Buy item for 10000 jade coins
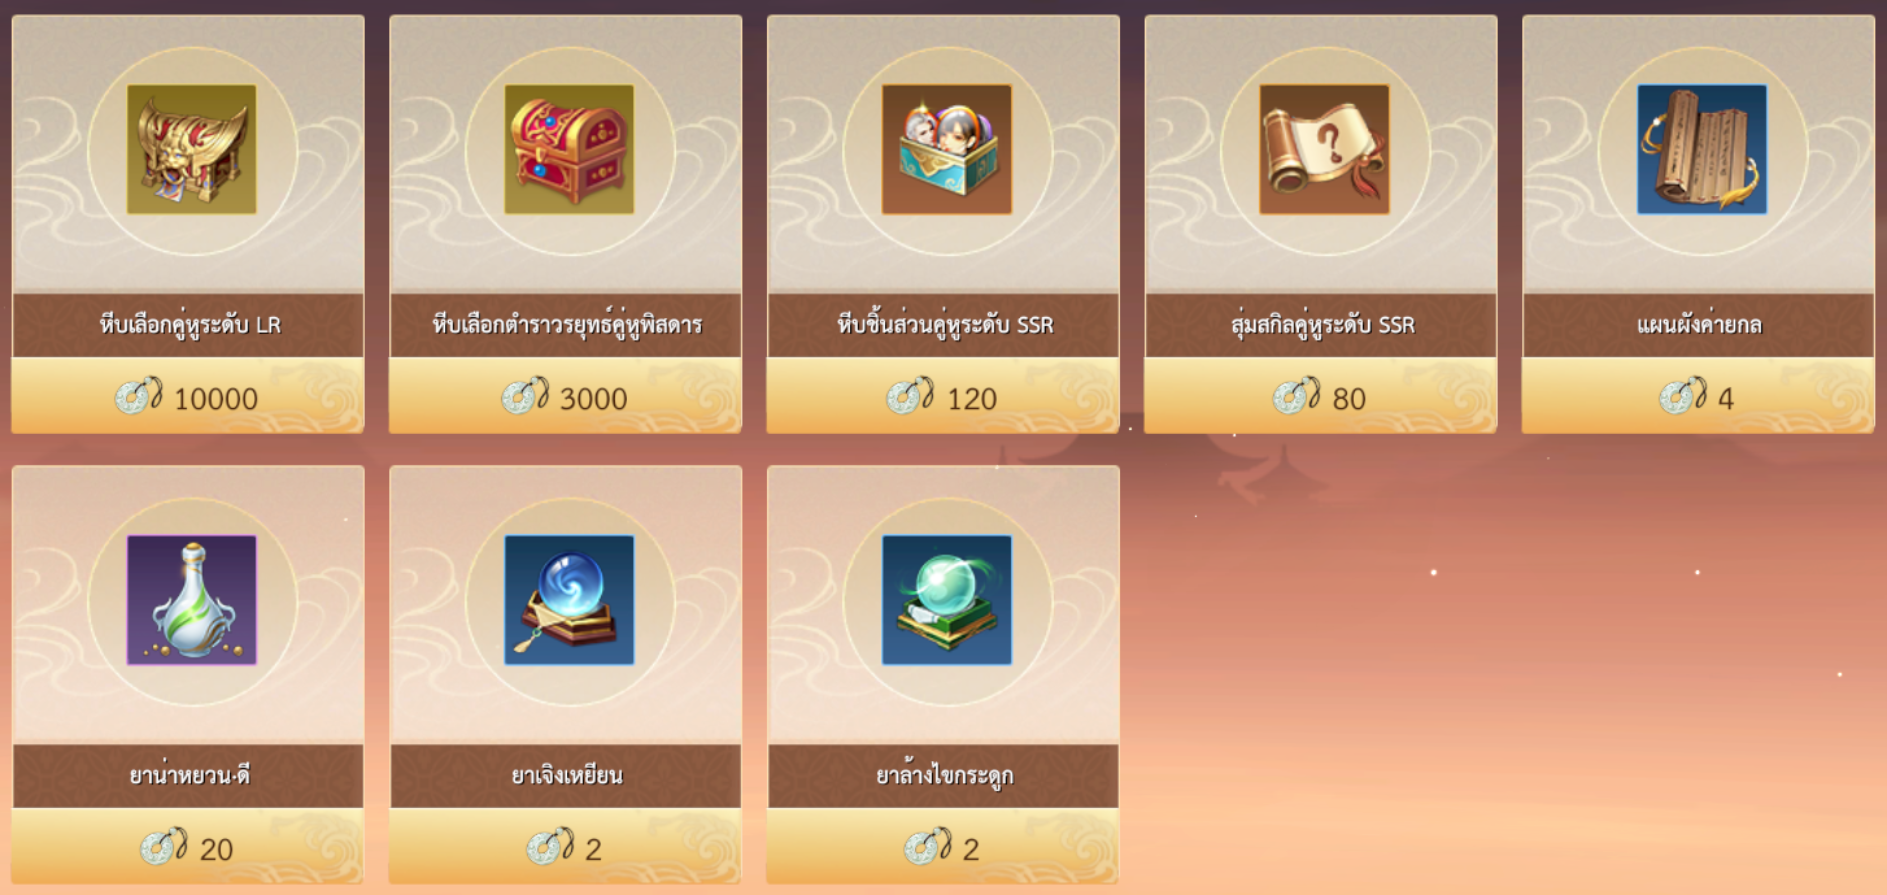The image size is (1887, 895). (x=188, y=396)
